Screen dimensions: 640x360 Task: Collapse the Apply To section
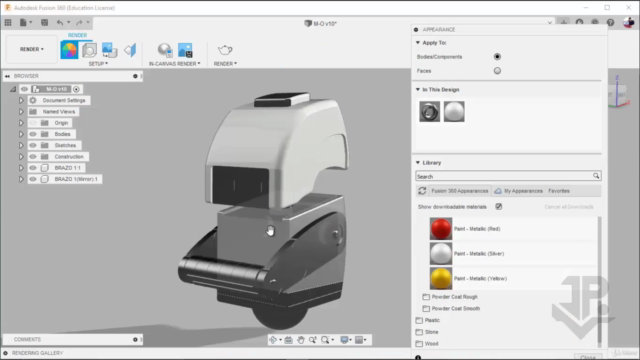pos(418,42)
